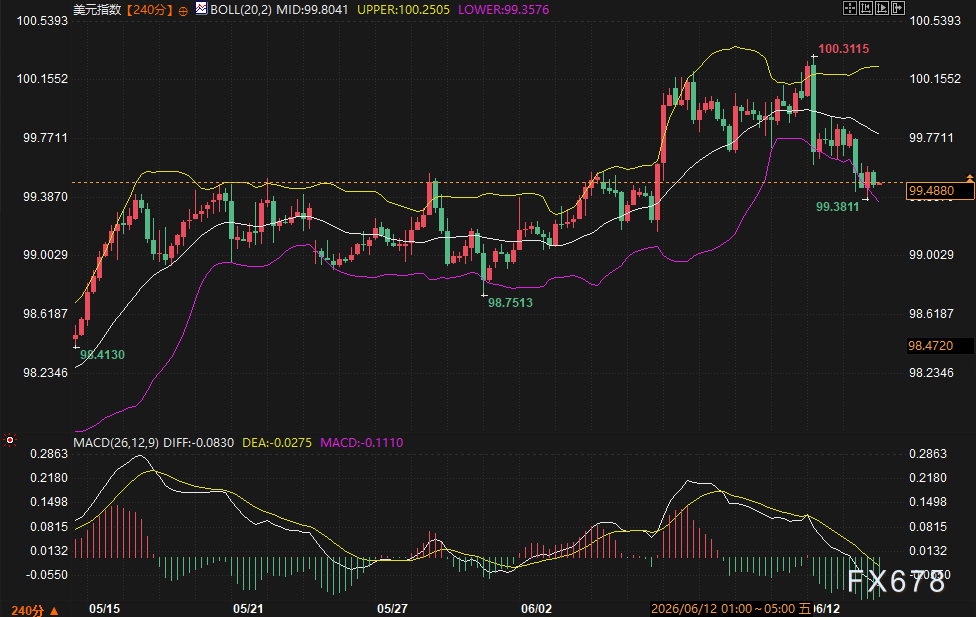Expand the 240分 period selector at bottom left
976x617 pixels.
point(35,610)
